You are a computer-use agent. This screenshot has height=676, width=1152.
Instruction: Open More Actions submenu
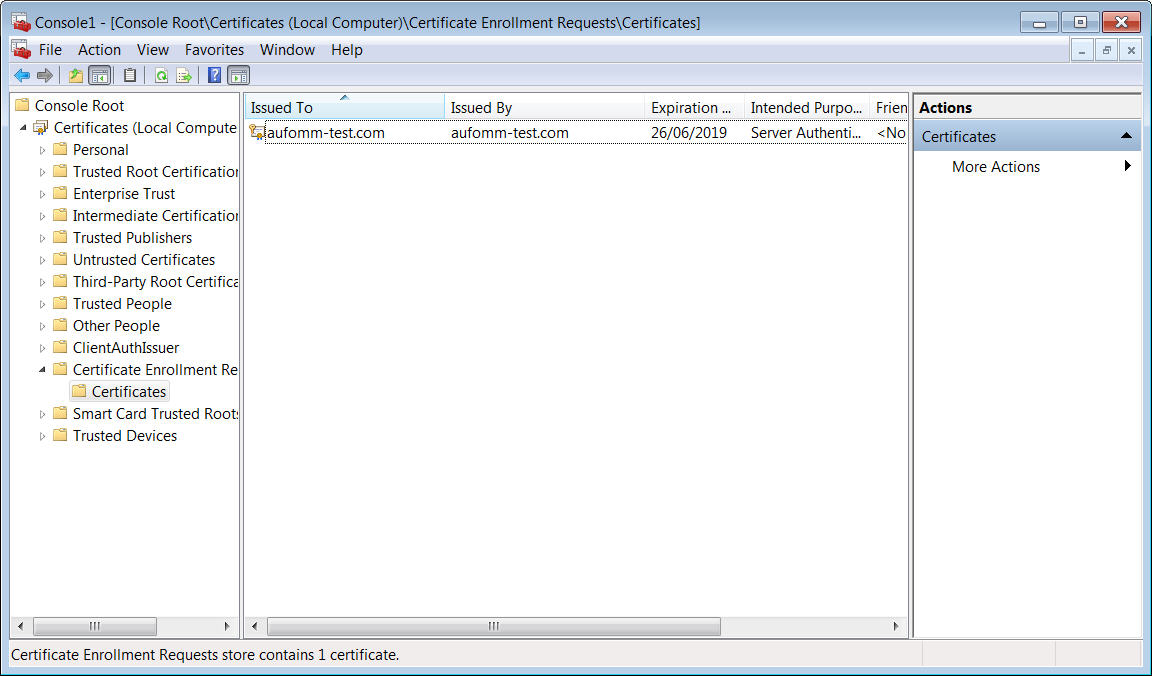[x=996, y=167]
